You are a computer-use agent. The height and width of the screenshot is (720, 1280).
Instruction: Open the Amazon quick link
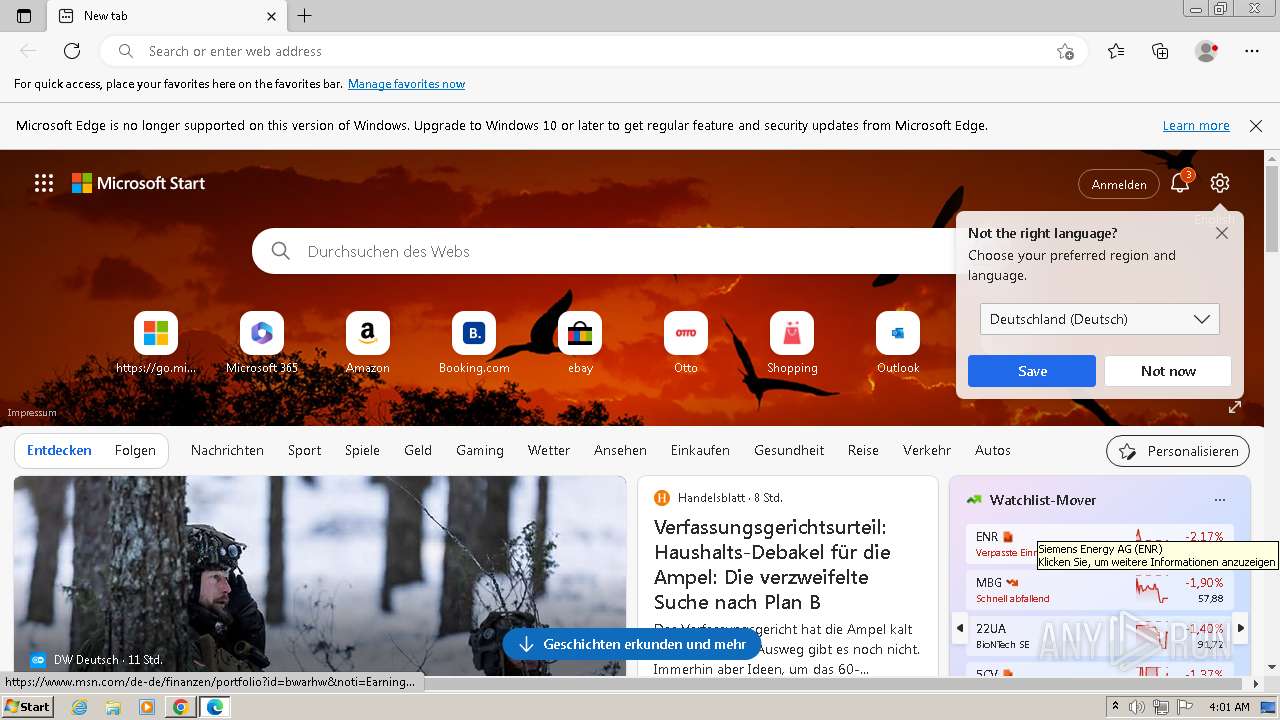click(x=368, y=343)
